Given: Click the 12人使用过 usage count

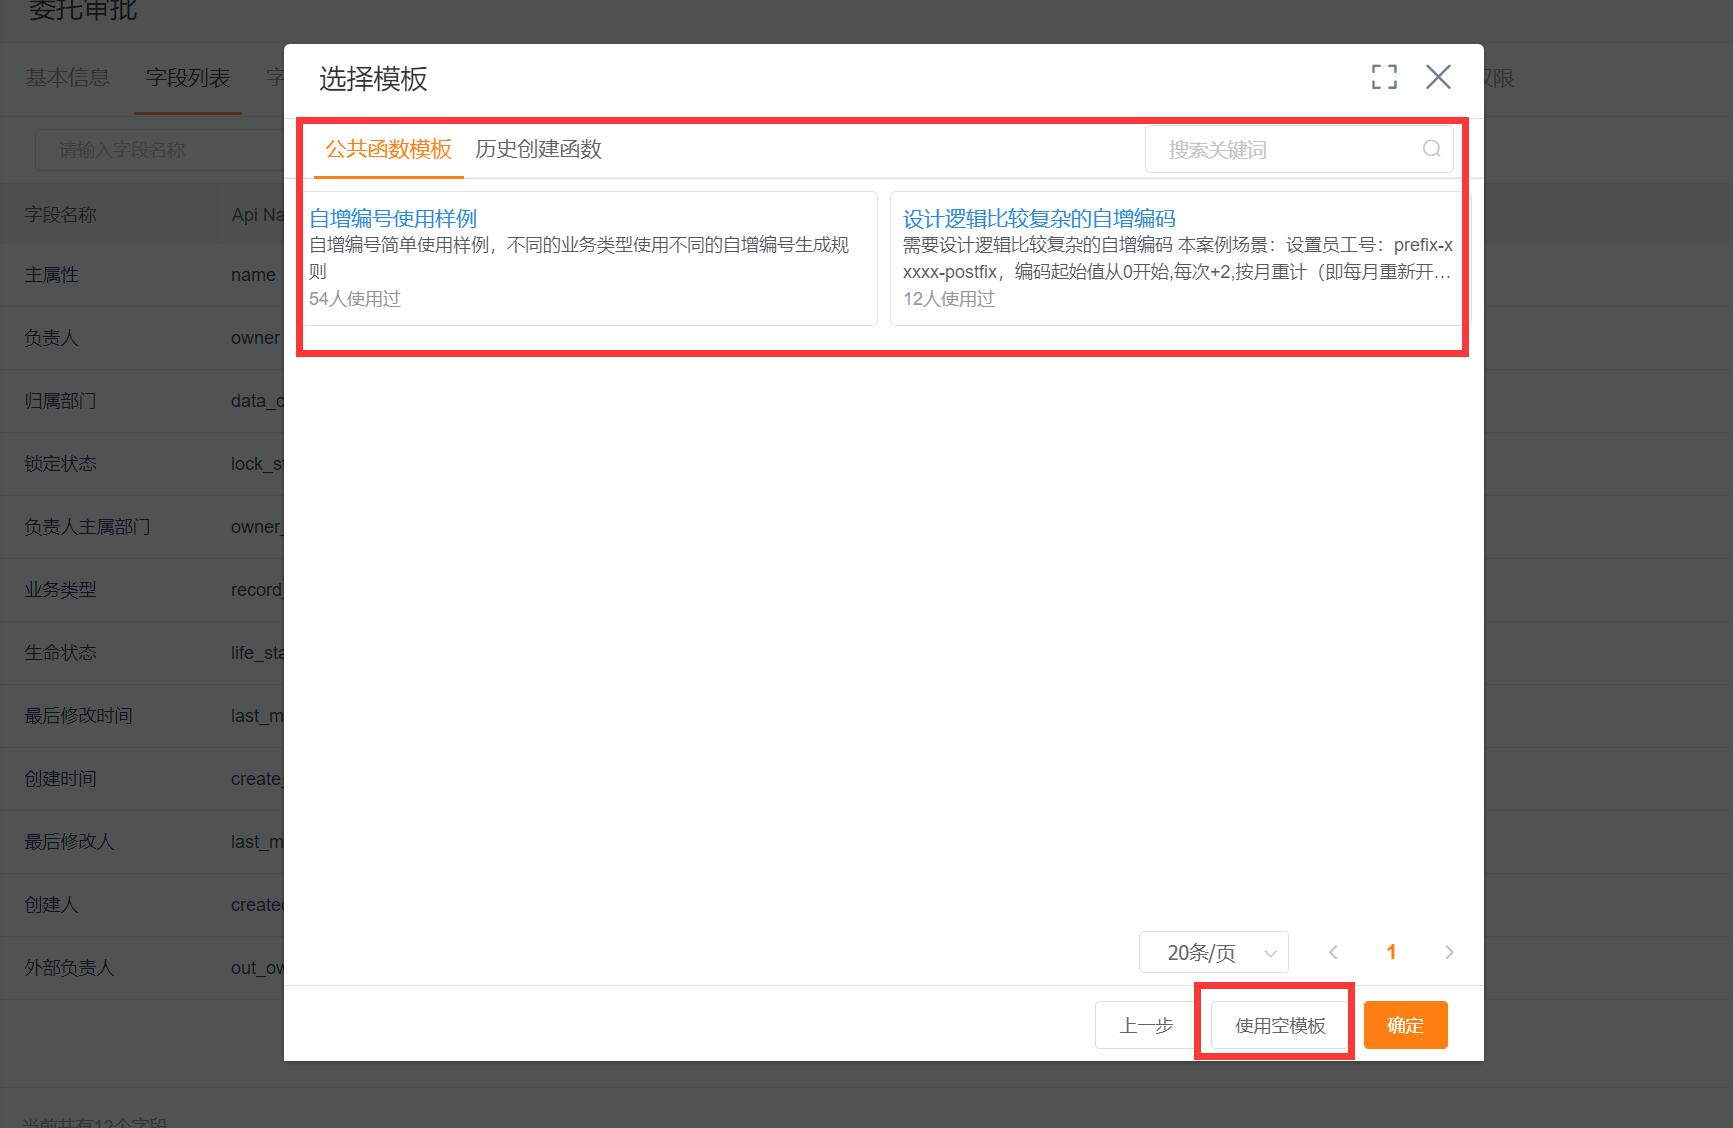Looking at the screenshot, I should (949, 299).
